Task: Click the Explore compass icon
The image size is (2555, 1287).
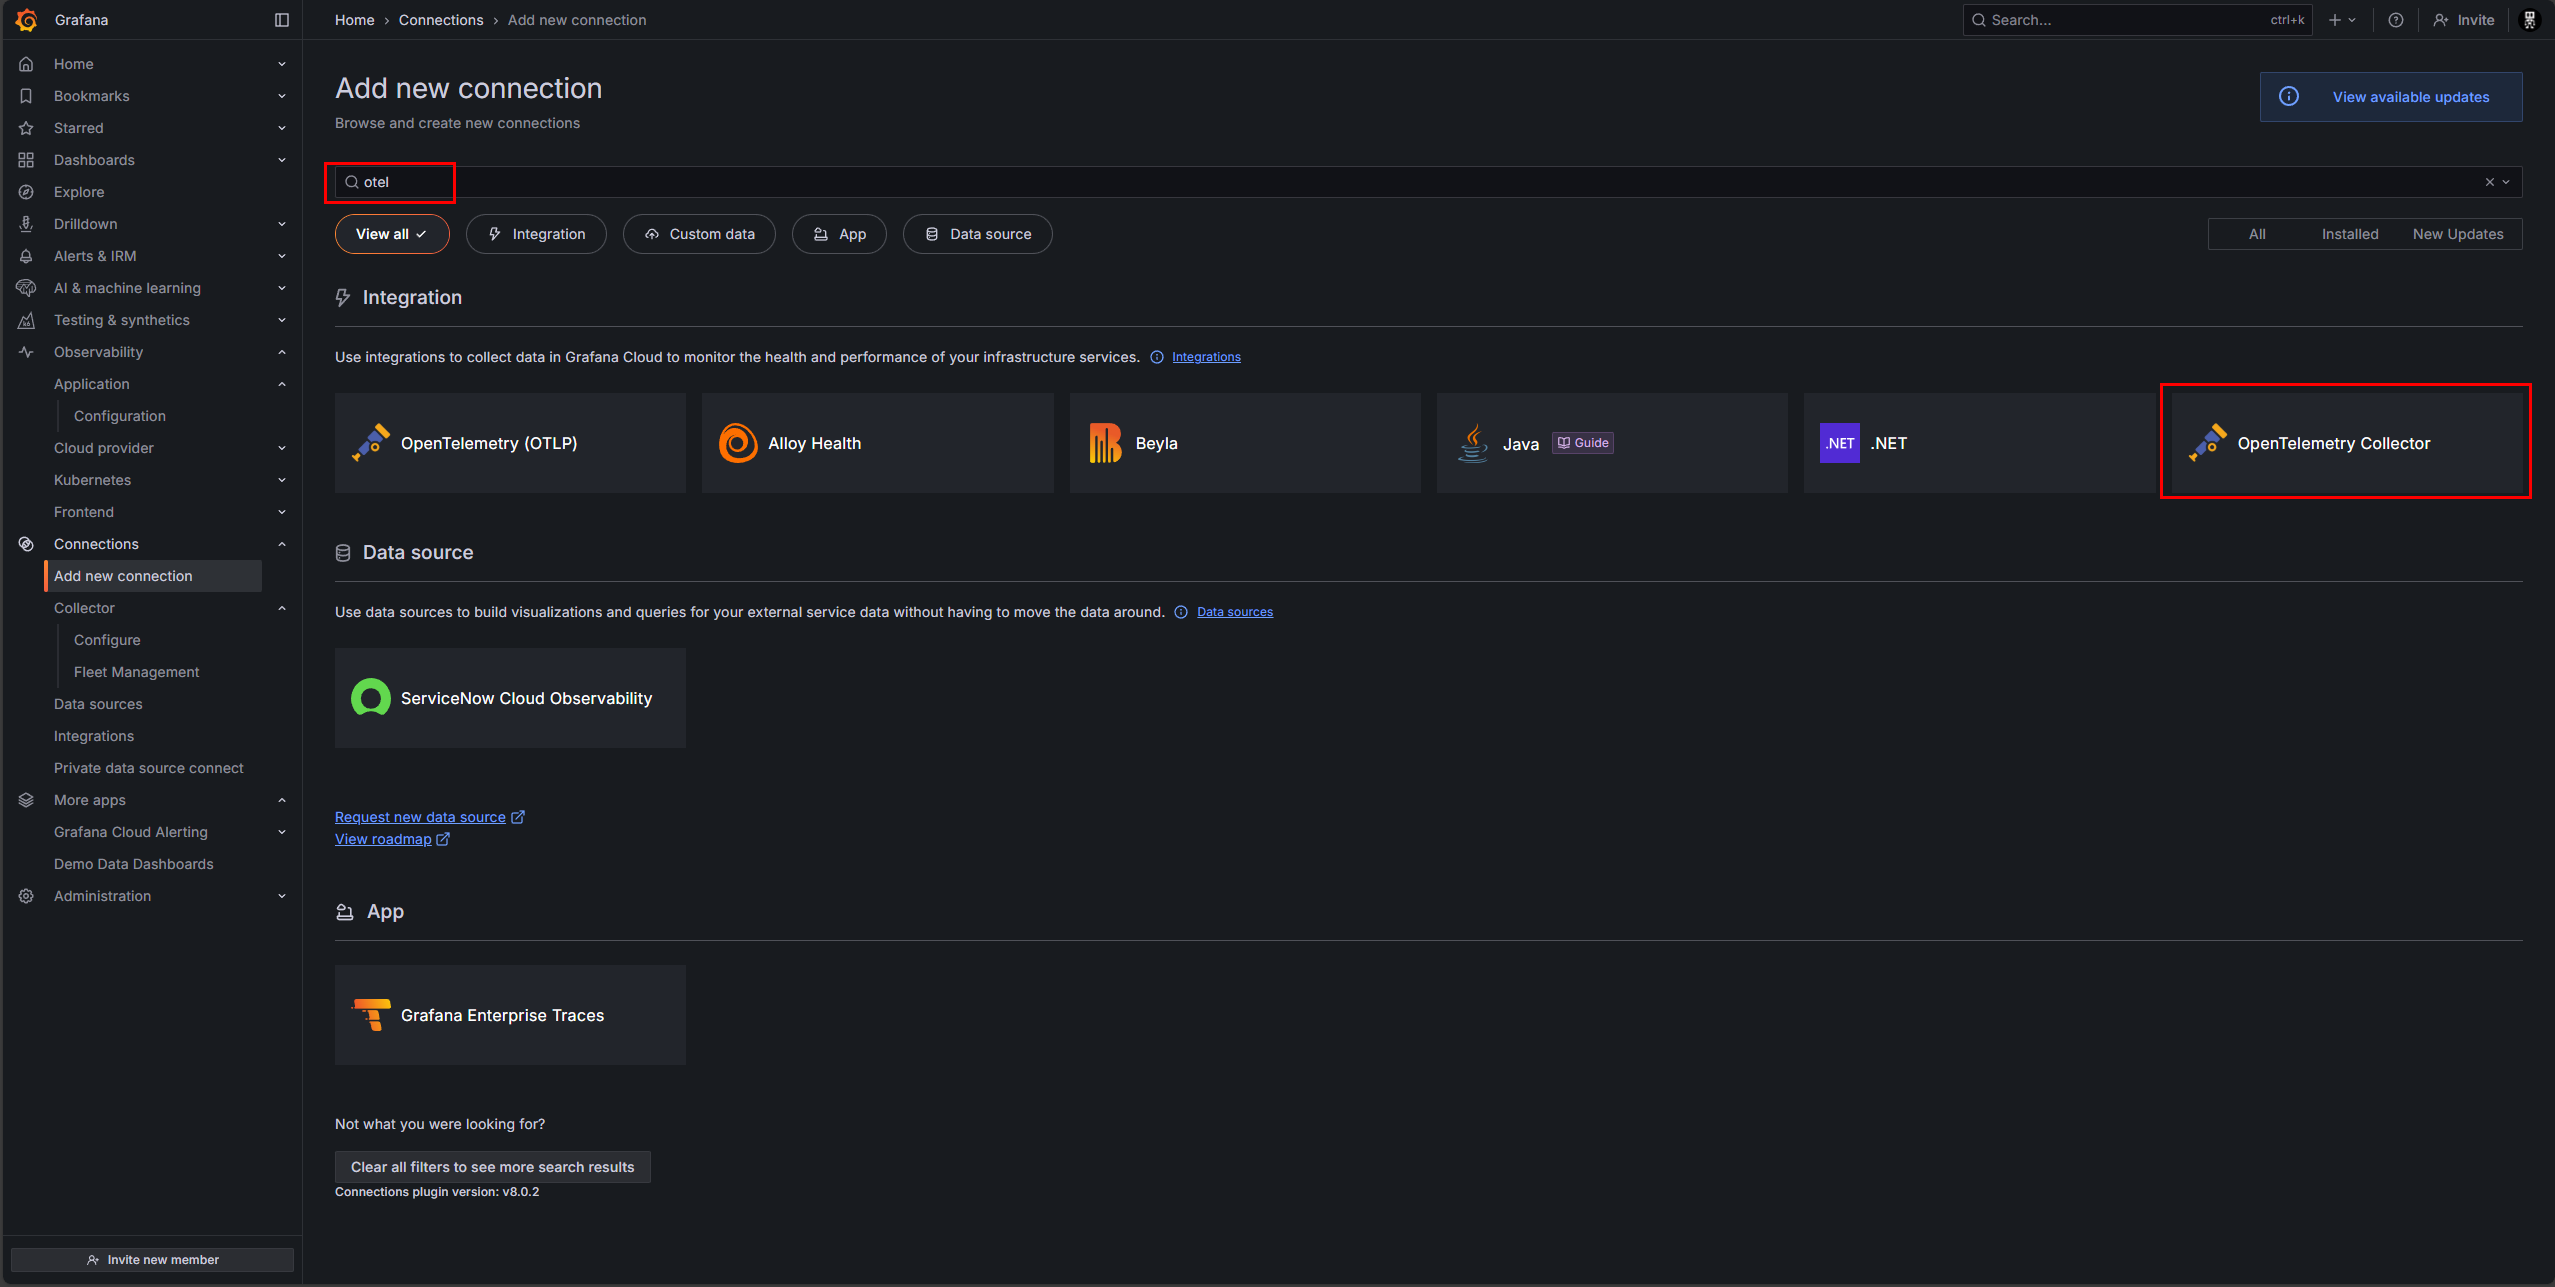Action: tap(27, 192)
